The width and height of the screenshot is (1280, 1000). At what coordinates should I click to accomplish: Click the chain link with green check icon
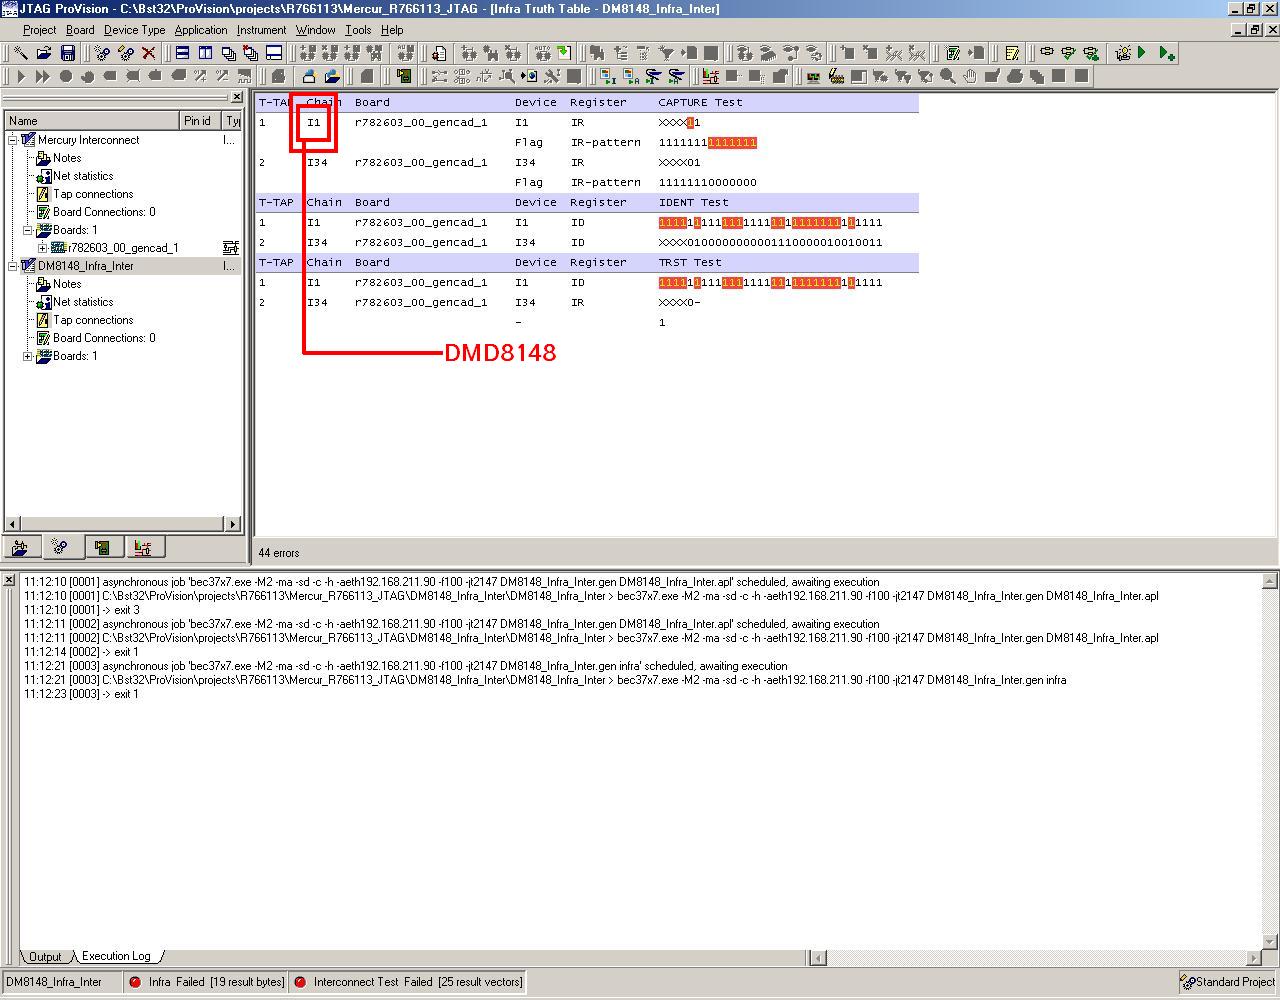tap(1068, 53)
